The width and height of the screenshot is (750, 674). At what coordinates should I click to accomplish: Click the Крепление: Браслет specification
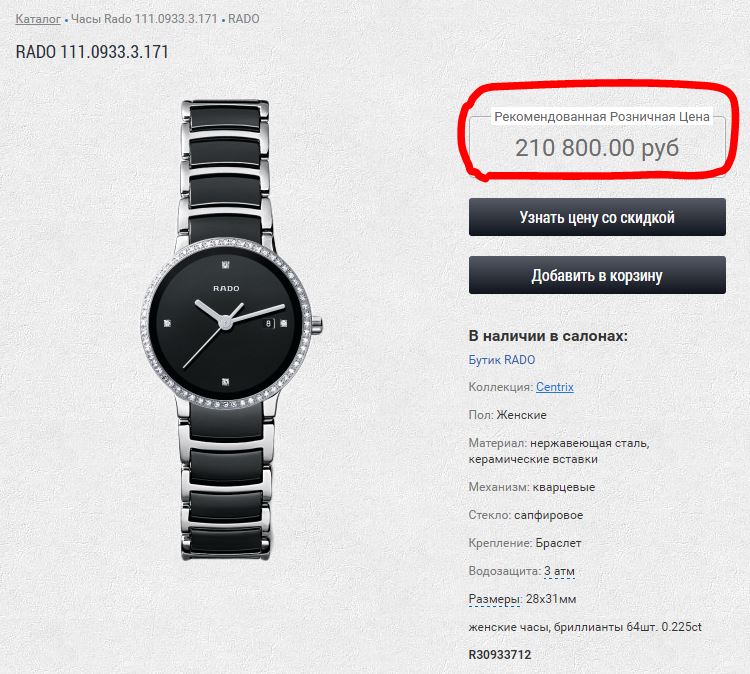pos(525,543)
